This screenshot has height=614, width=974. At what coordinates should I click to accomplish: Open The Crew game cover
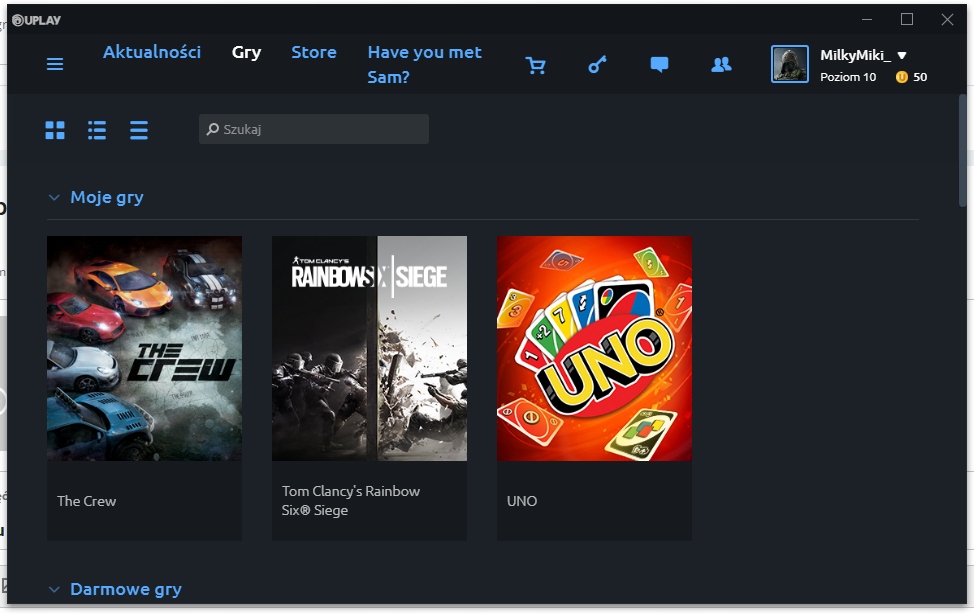click(144, 348)
